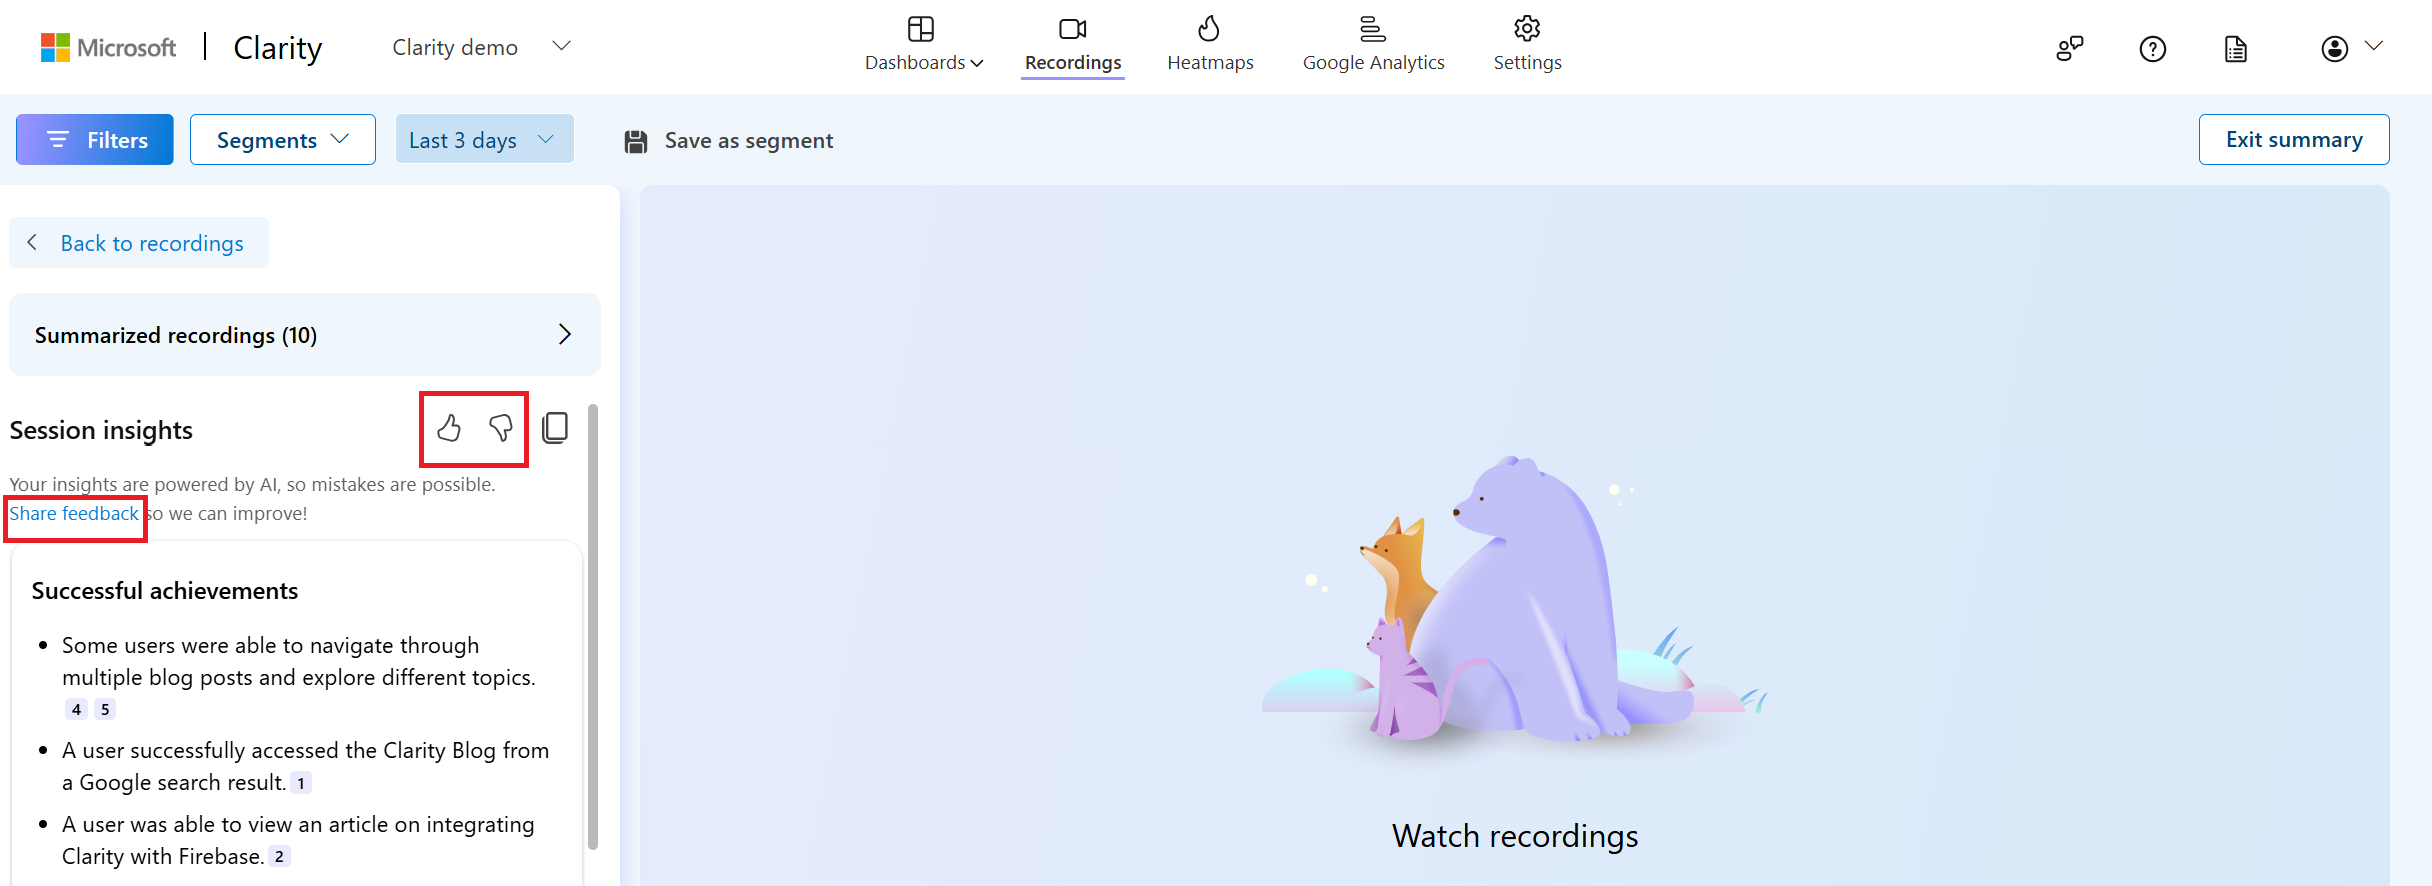Click the Watch recordings heading
The image size is (2432, 886).
pos(1515,836)
